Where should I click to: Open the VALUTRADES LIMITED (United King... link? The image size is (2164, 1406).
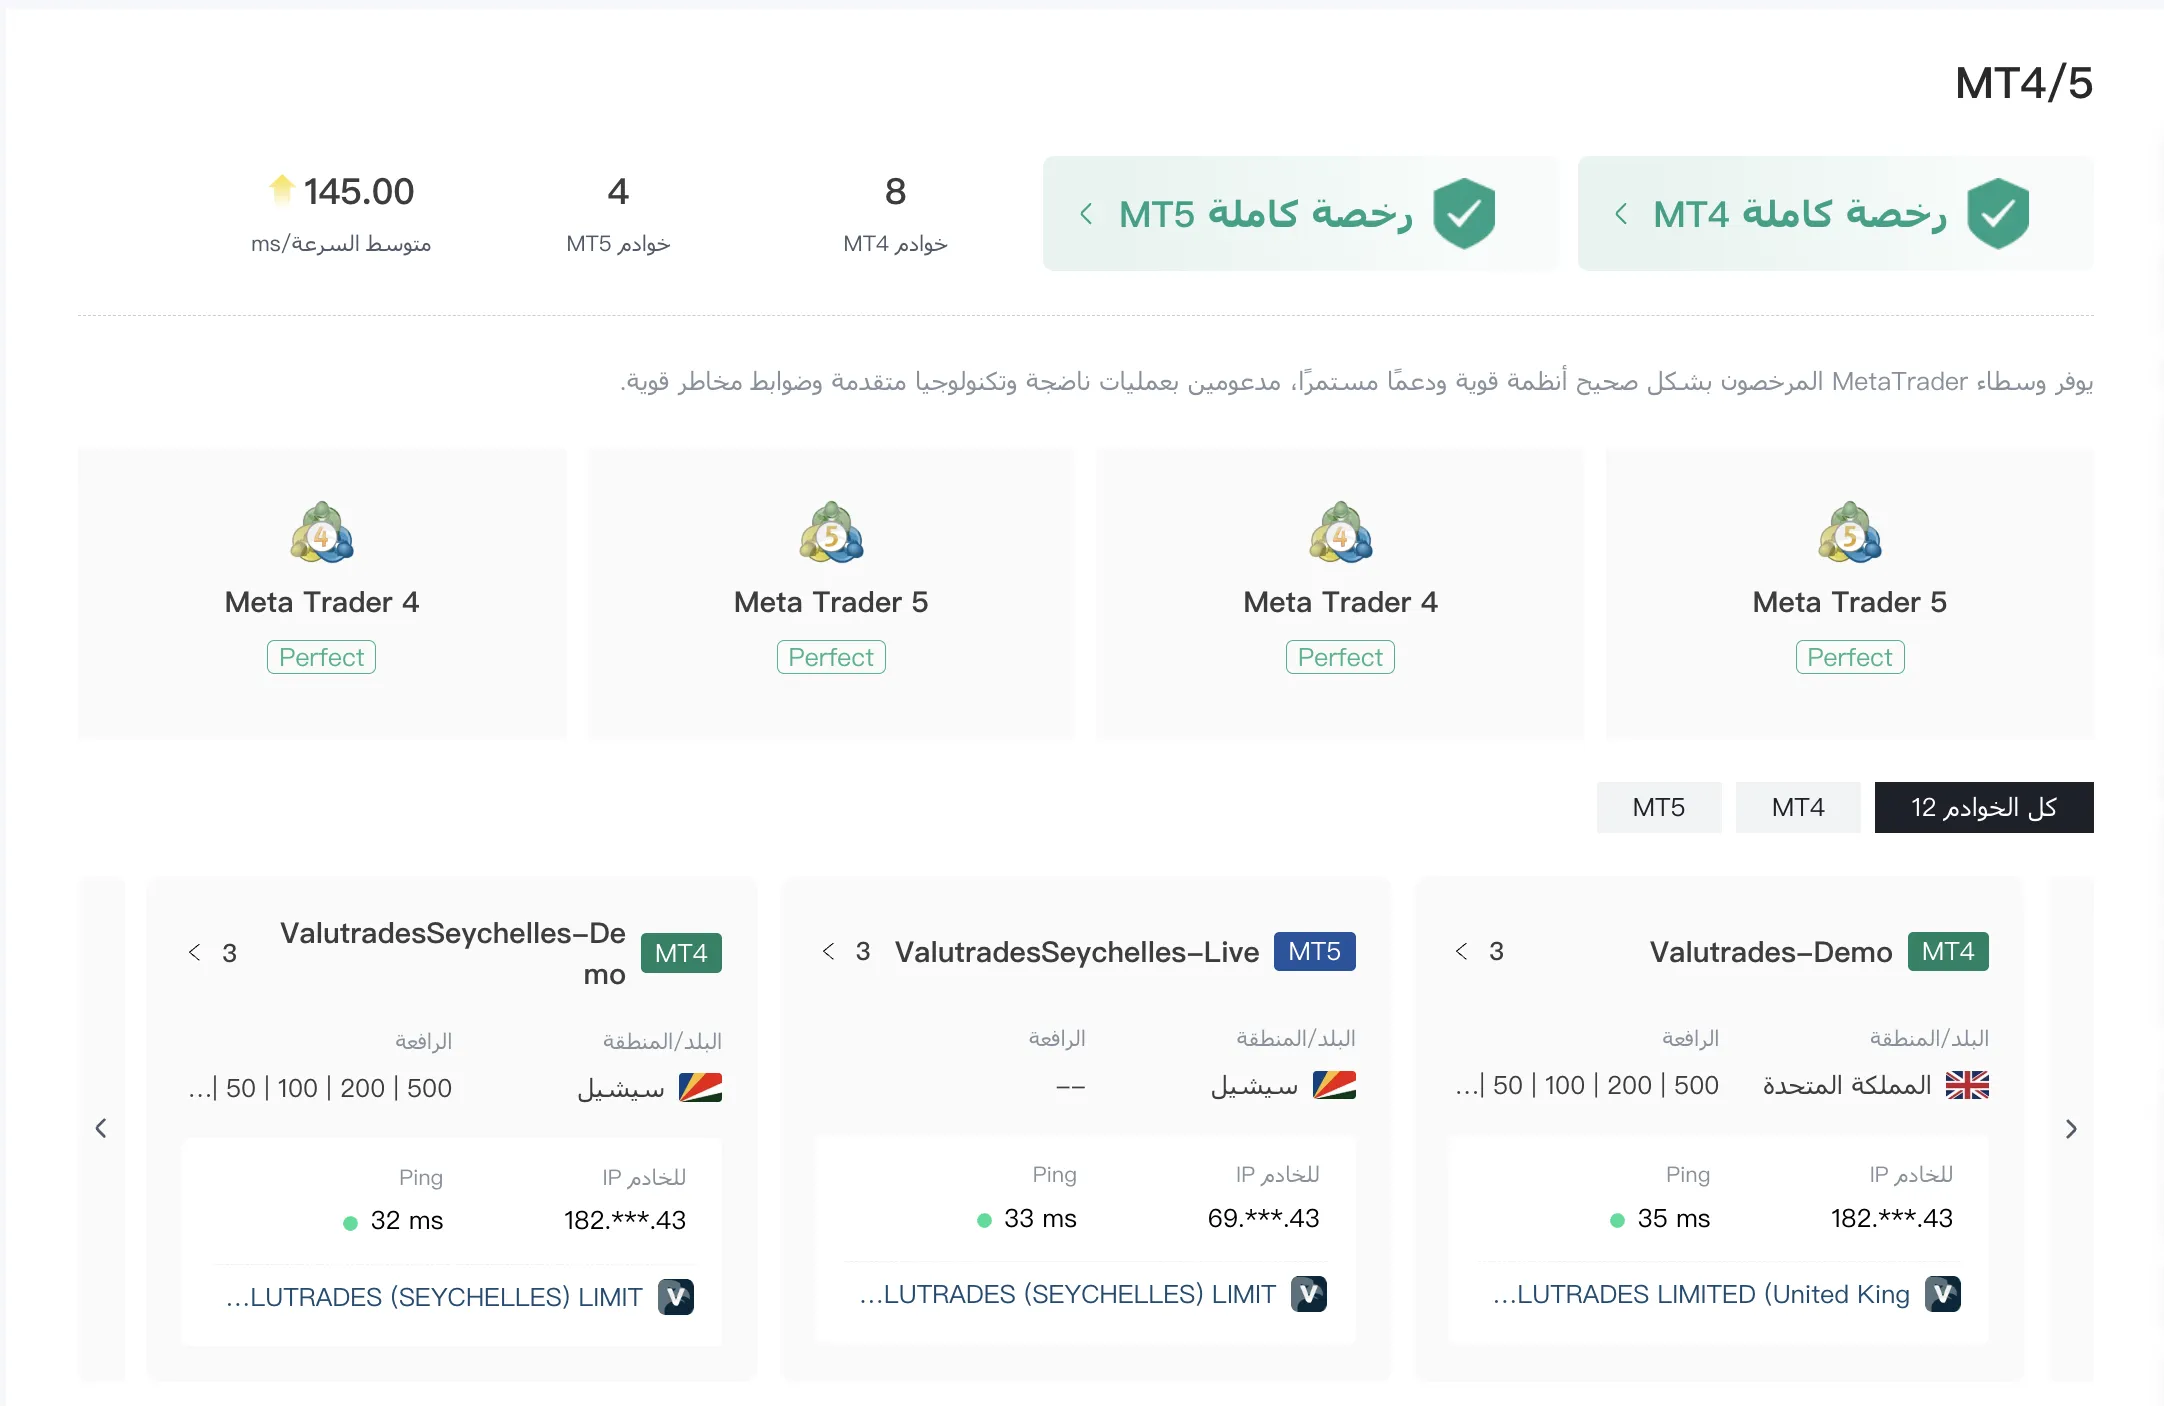(x=1701, y=1294)
